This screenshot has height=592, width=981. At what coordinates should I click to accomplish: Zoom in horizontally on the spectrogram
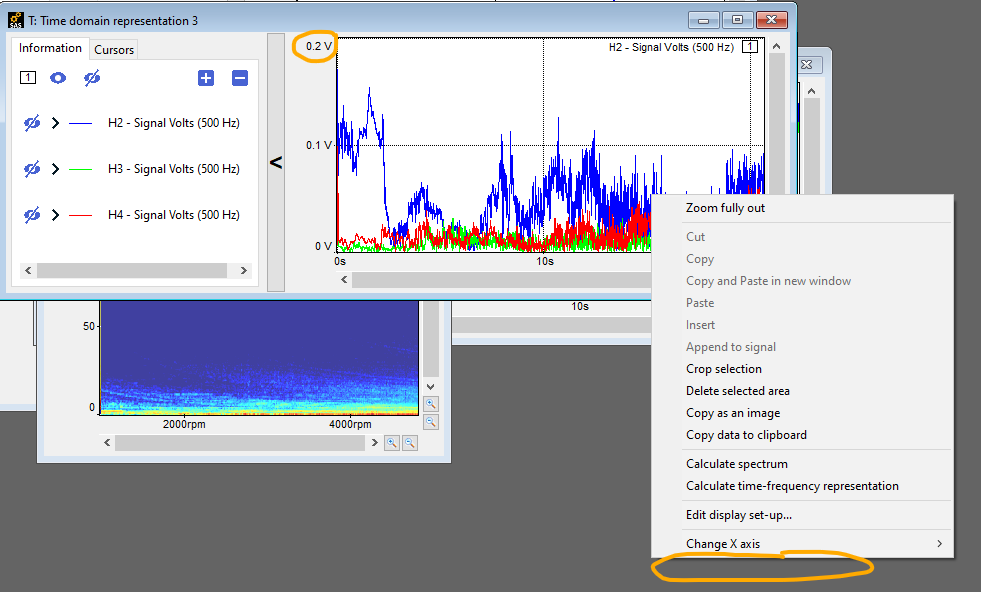click(x=392, y=443)
